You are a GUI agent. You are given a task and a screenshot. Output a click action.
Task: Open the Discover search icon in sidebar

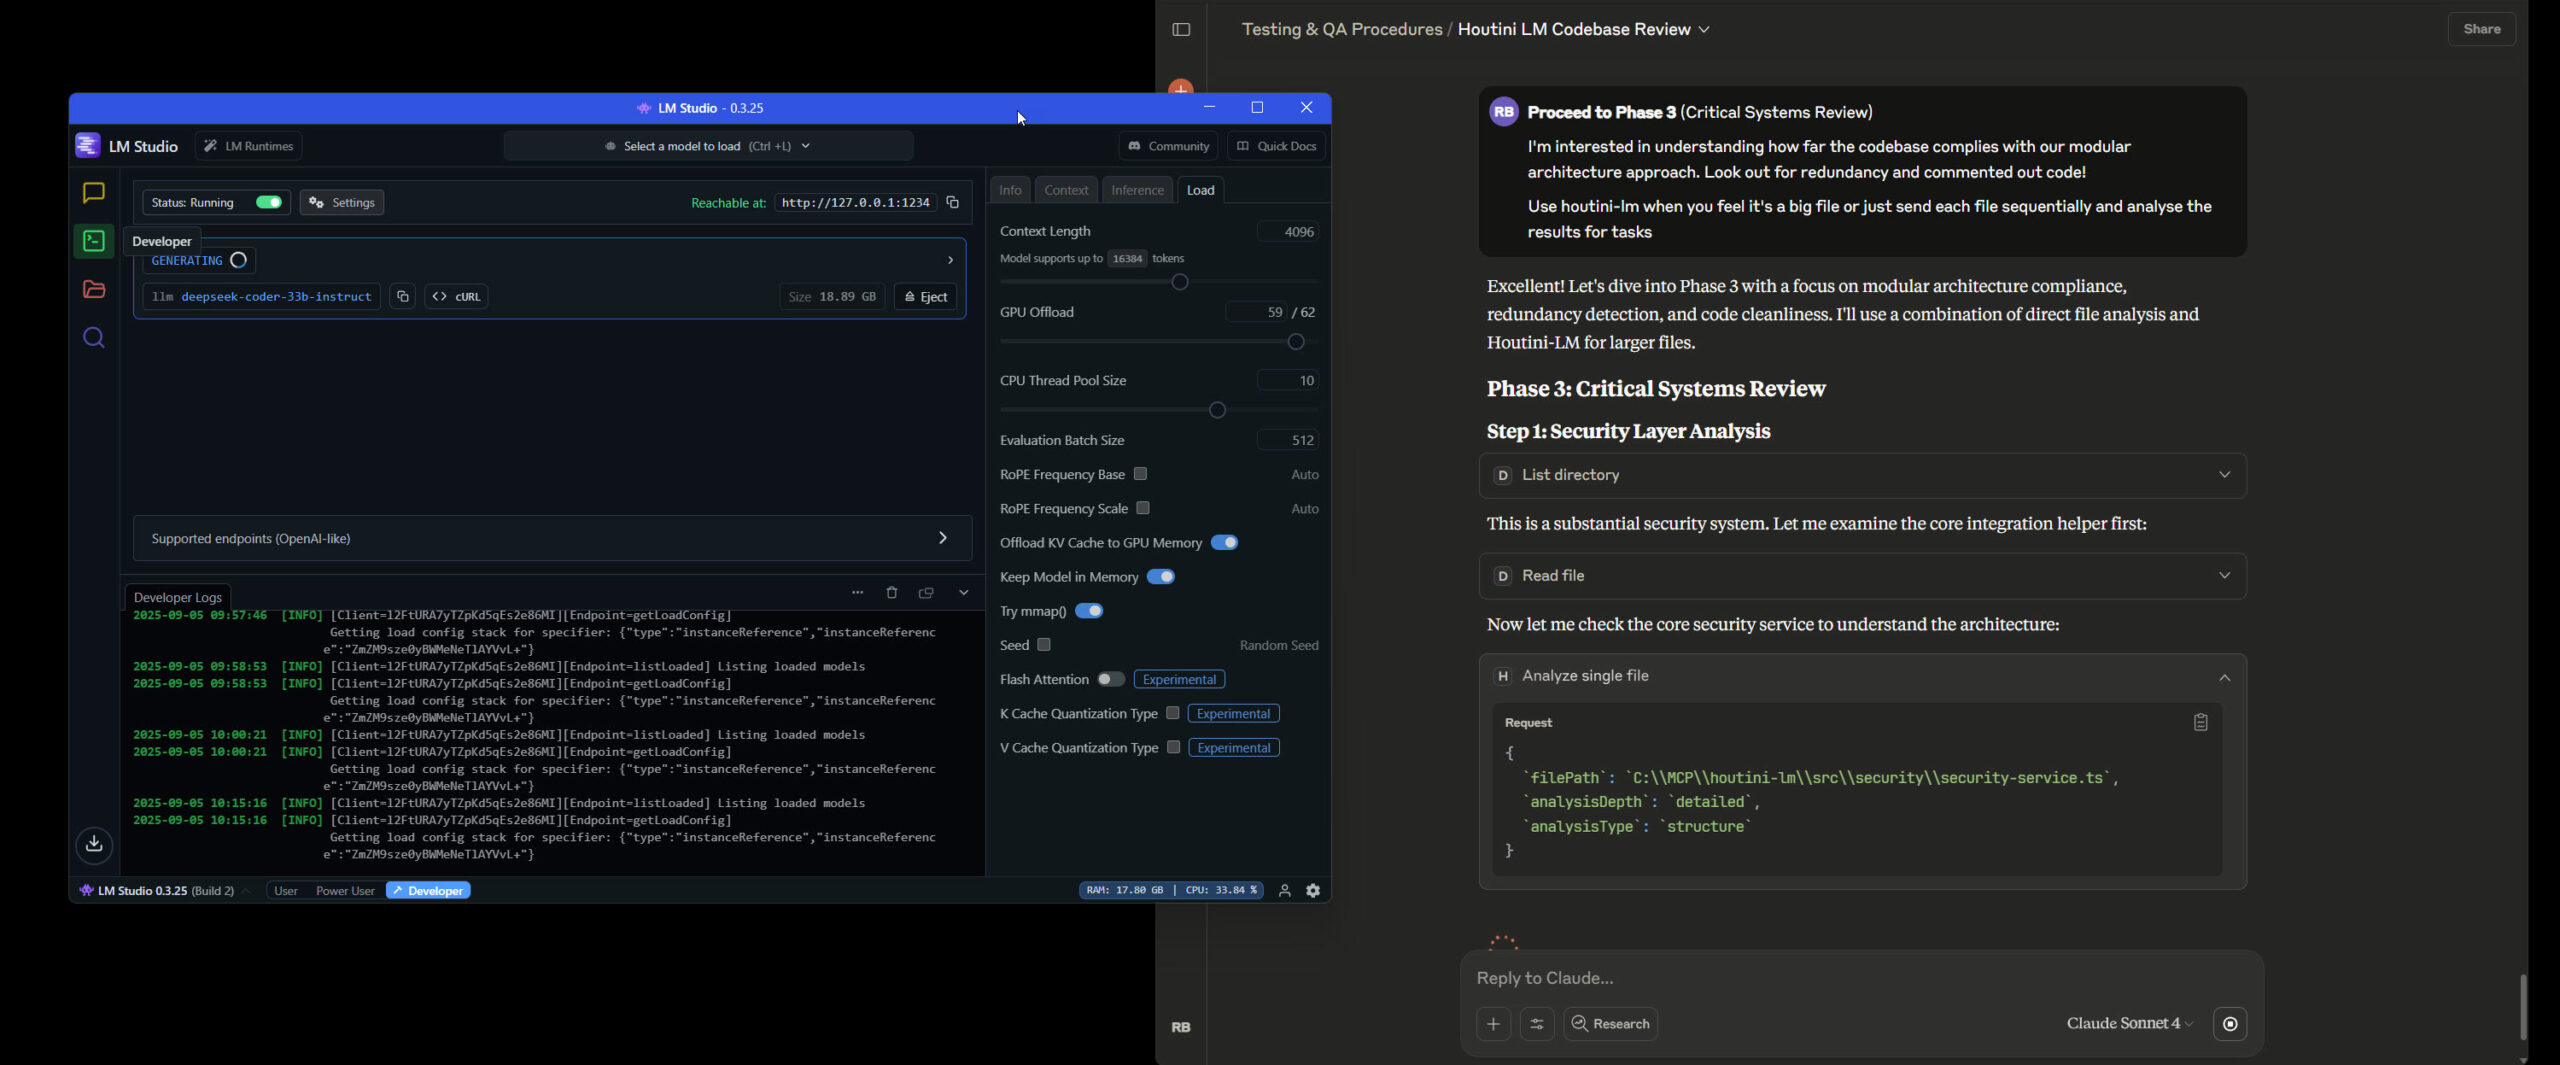coord(93,338)
